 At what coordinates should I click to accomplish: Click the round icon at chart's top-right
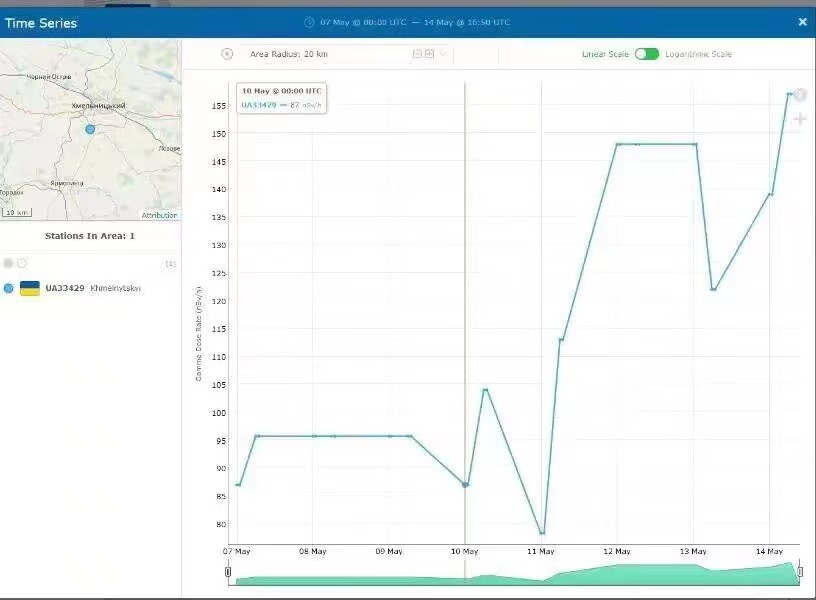800,95
